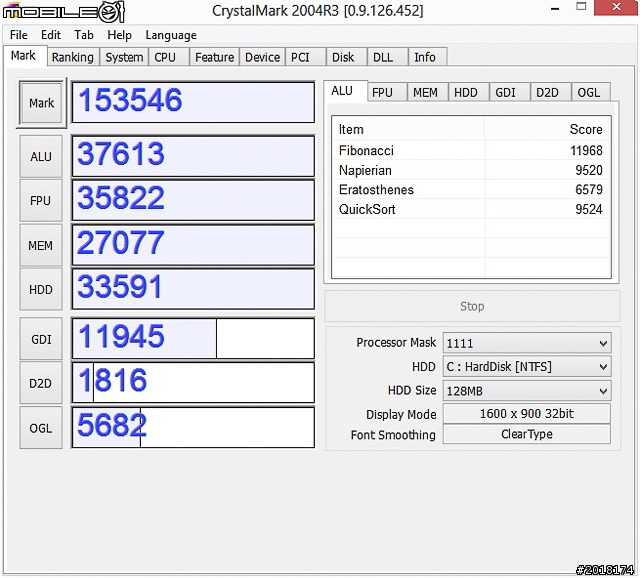
Task: Run the ALU benchmark button
Action: point(41,157)
